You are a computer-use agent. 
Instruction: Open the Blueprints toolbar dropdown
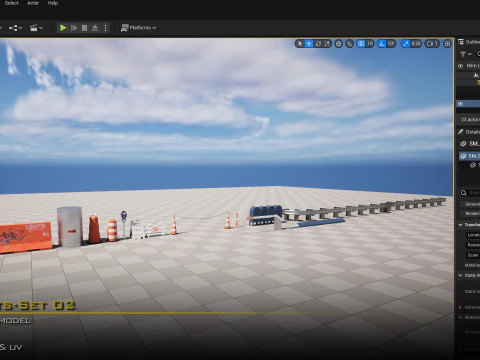(x=15, y=28)
